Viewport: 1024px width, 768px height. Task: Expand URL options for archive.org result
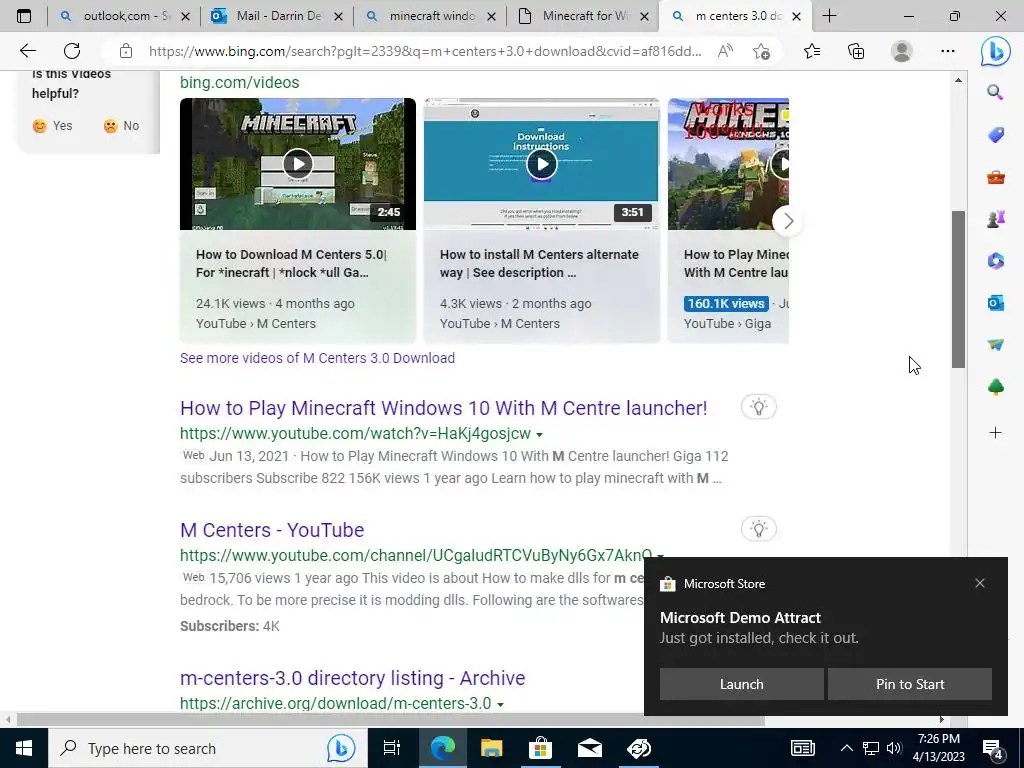click(x=500, y=705)
